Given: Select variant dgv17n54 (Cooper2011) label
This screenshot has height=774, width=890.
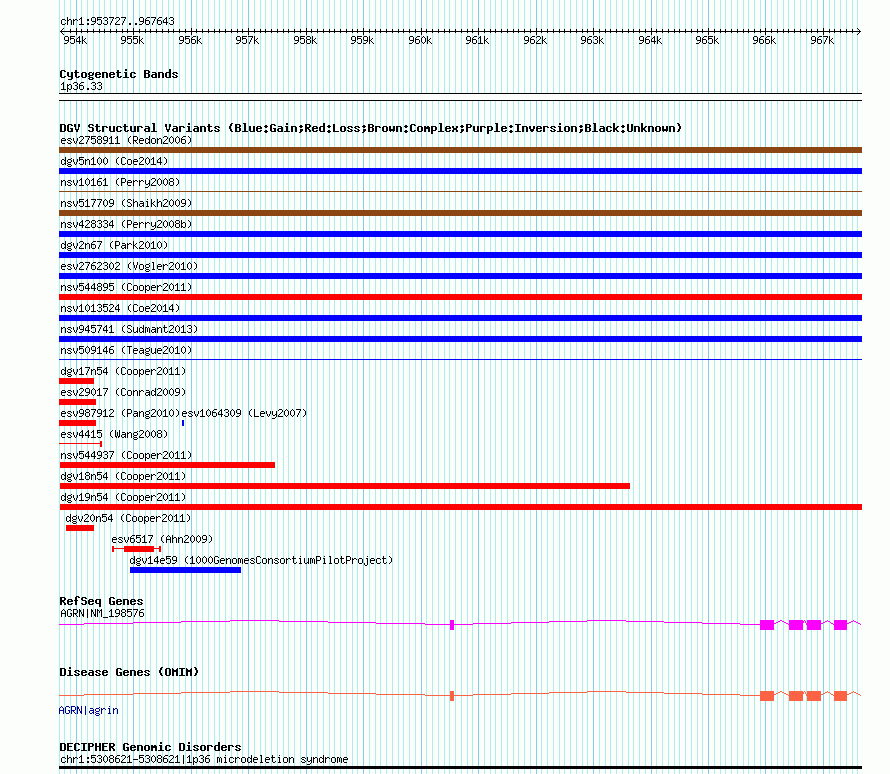Looking at the screenshot, I should click(x=123, y=371).
